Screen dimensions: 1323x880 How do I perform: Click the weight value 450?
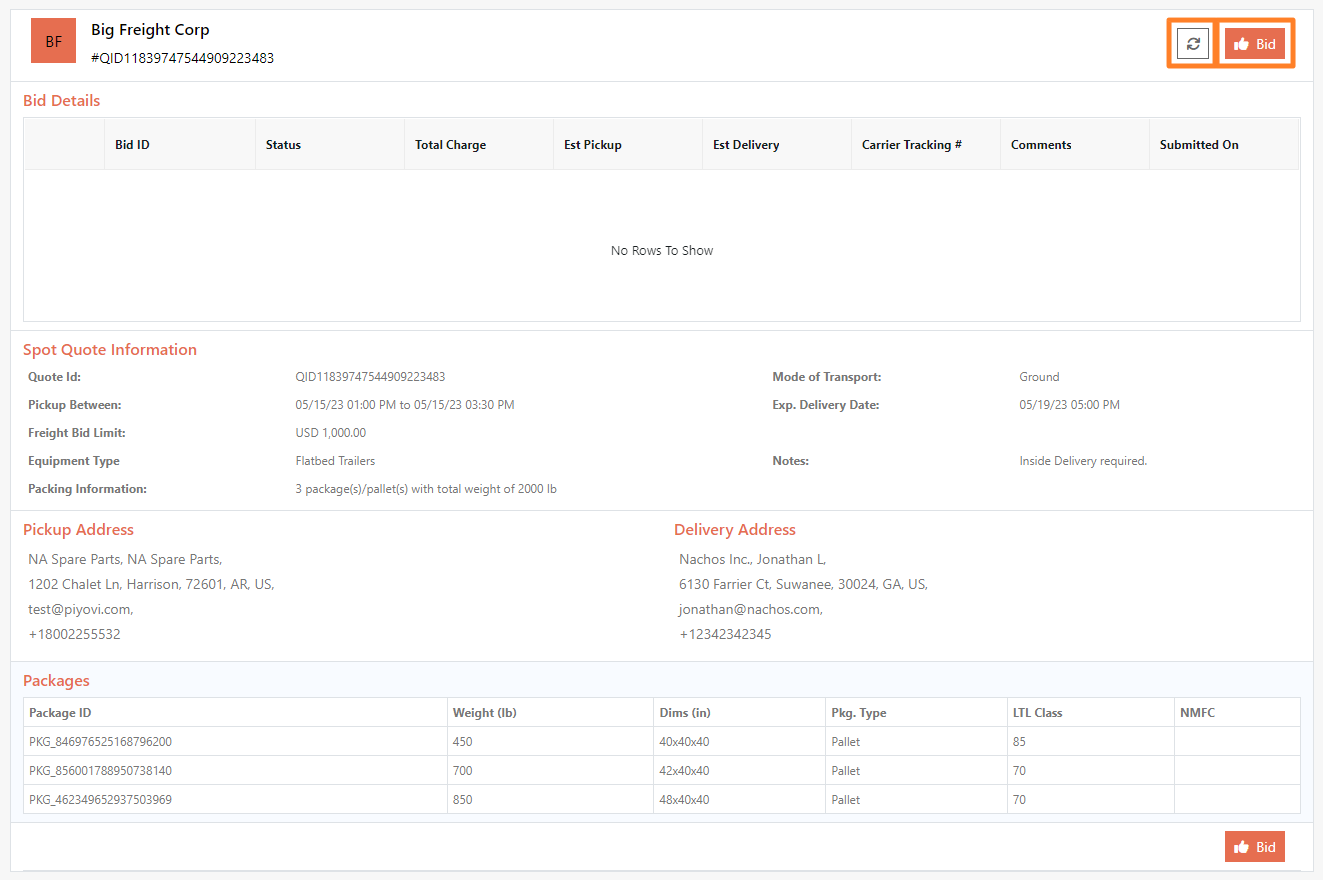pyautogui.click(x=462, y=742)
